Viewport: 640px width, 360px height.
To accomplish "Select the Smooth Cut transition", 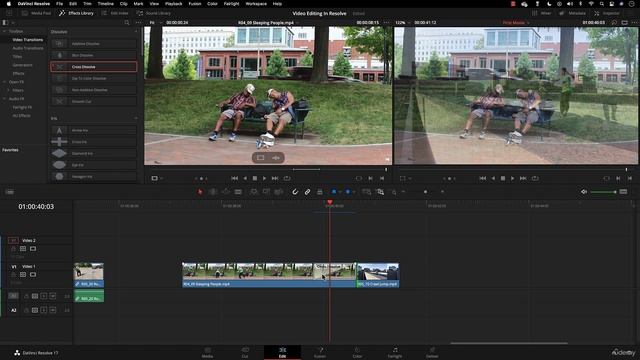I will [x=93, y=101].
